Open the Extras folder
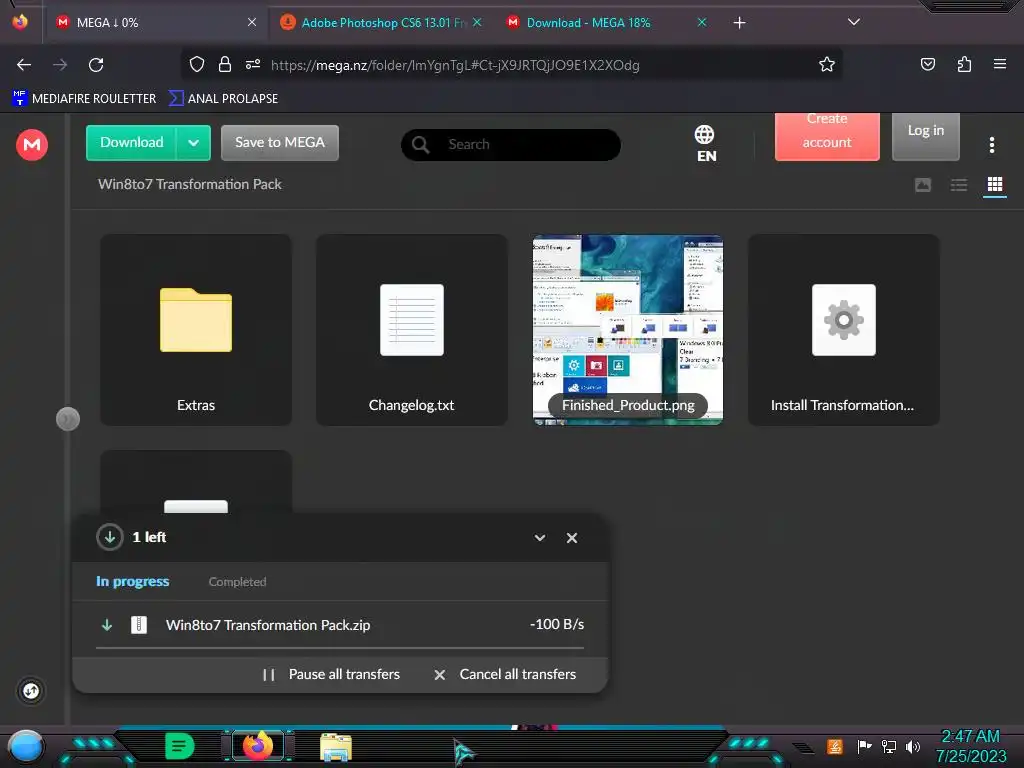 coord(196,330)
